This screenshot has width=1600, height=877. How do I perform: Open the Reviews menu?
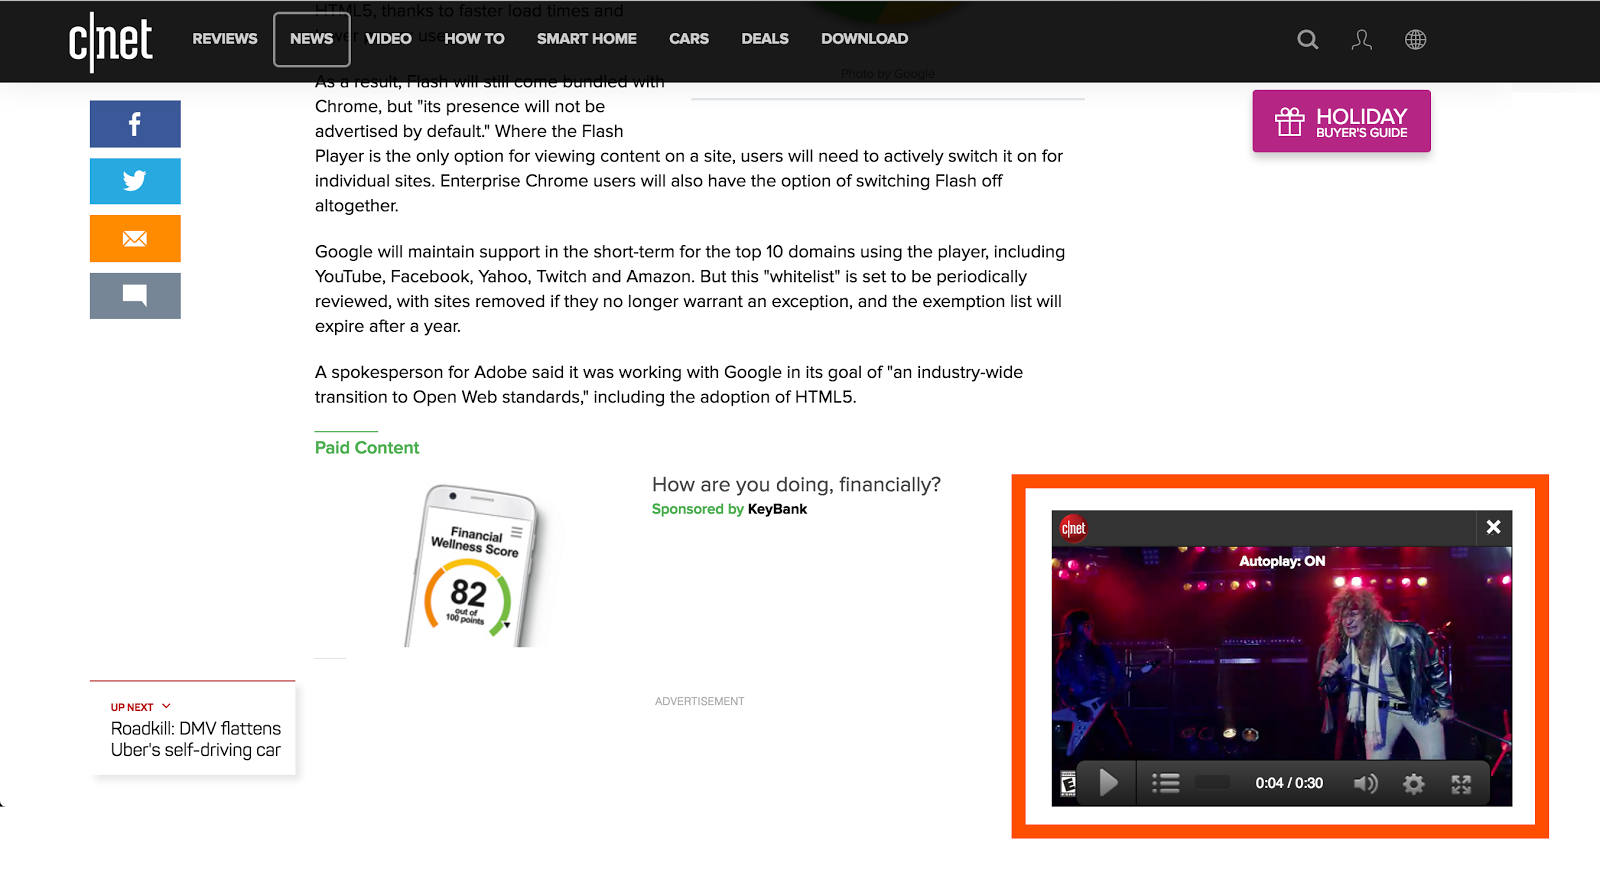225,39
